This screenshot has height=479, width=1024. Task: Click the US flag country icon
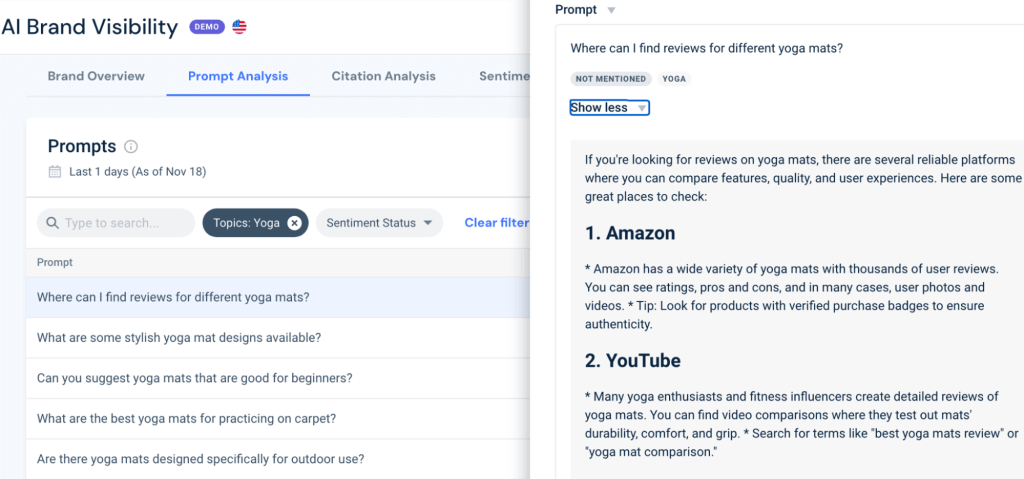239,27
